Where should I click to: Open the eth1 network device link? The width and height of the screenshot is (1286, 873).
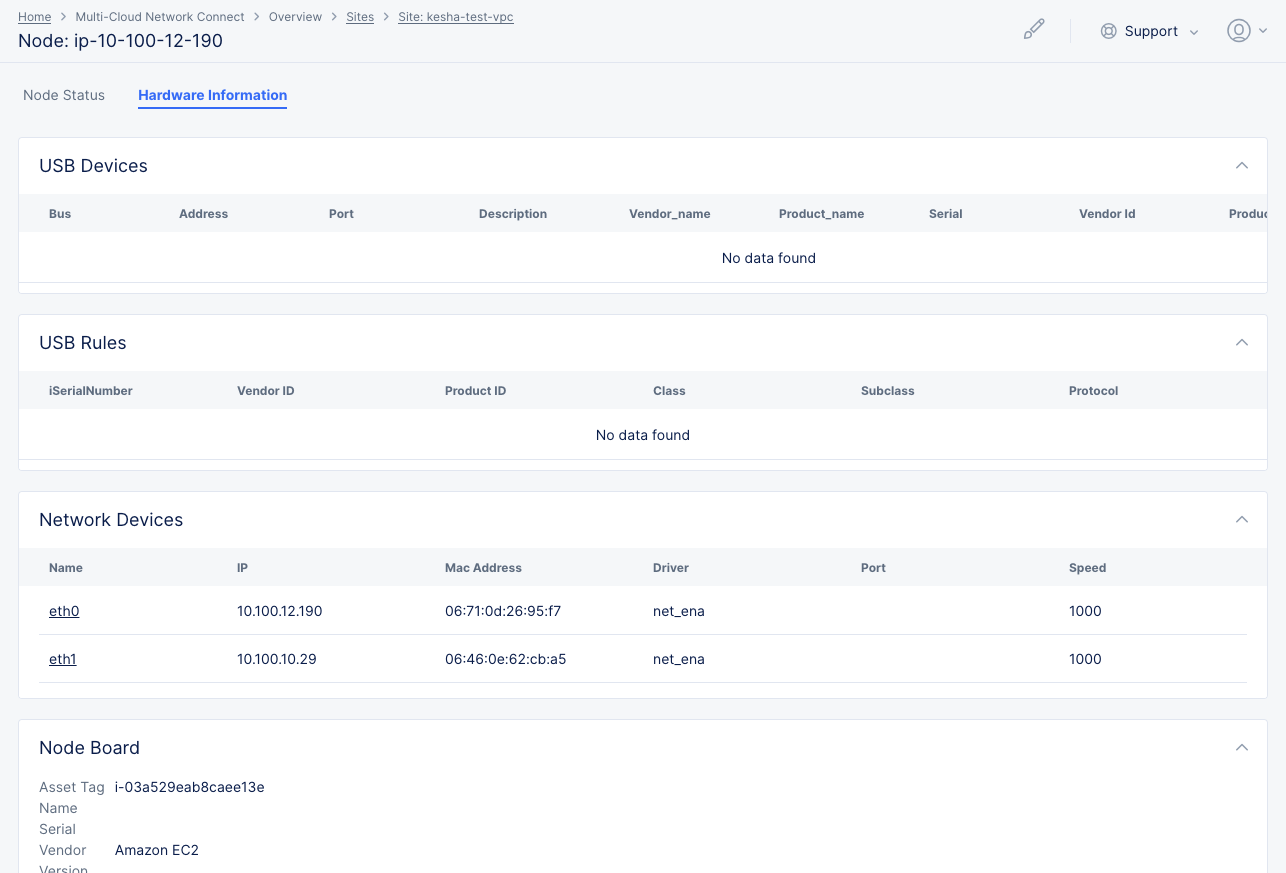click(x=62, y=659)
